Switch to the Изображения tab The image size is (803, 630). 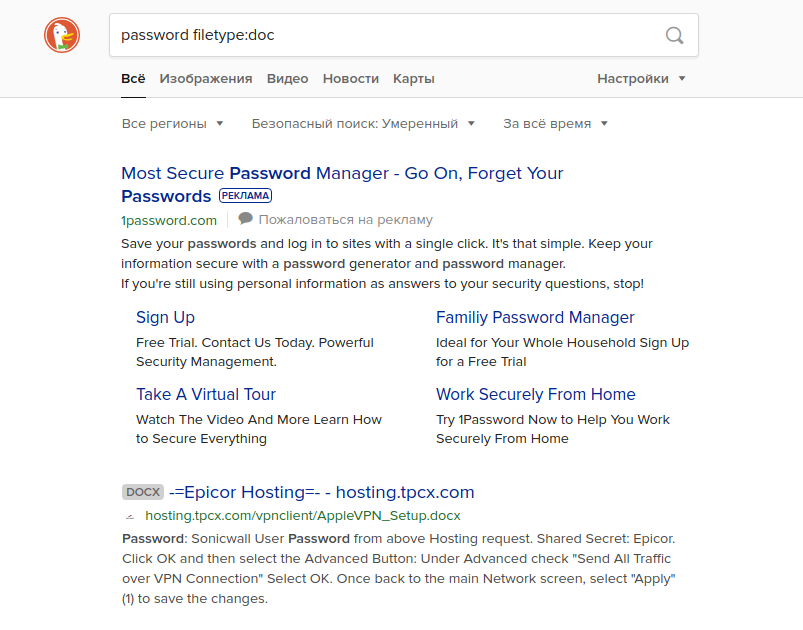tap(206, 79)
